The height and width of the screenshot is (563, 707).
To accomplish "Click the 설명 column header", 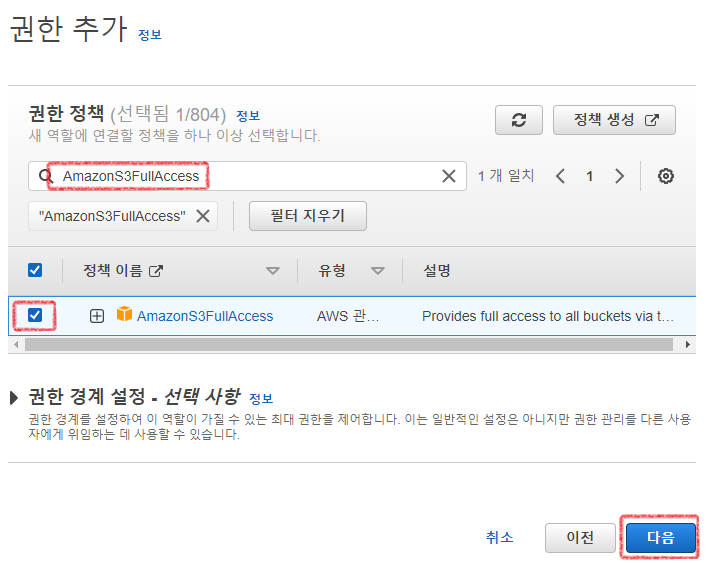I will tap(436, 270).
